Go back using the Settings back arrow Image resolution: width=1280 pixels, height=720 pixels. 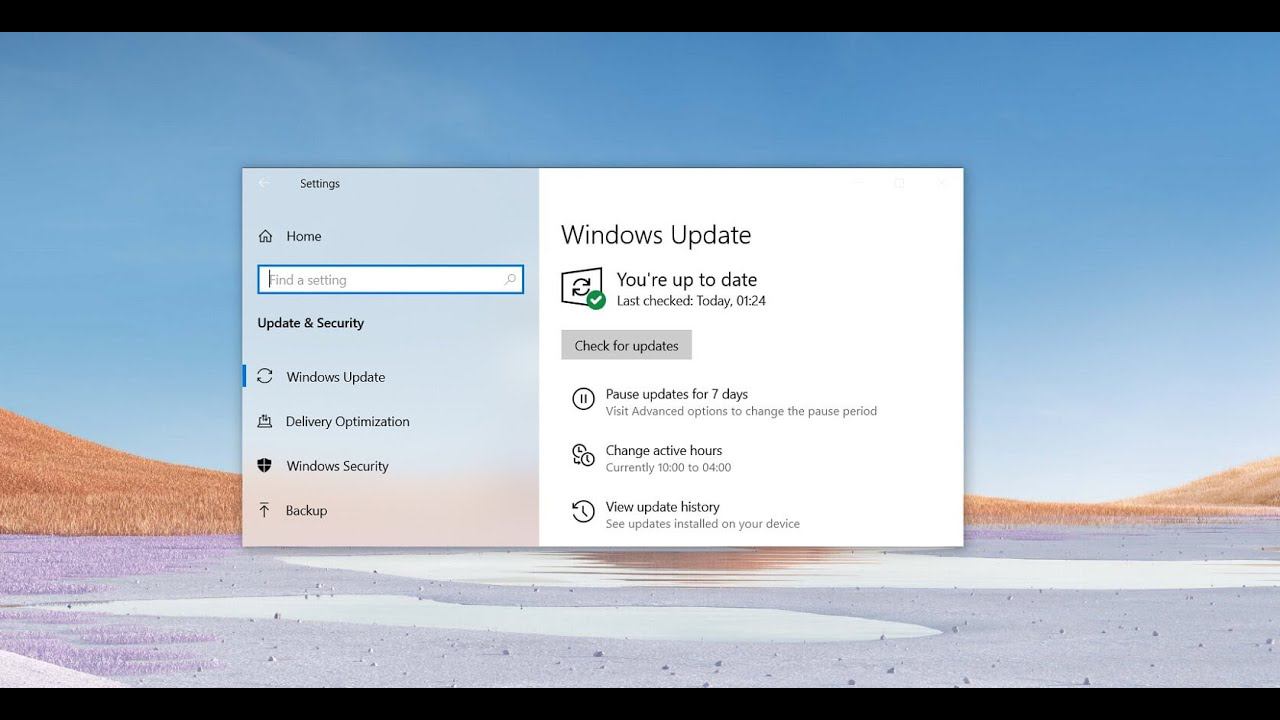pos(264,183)
